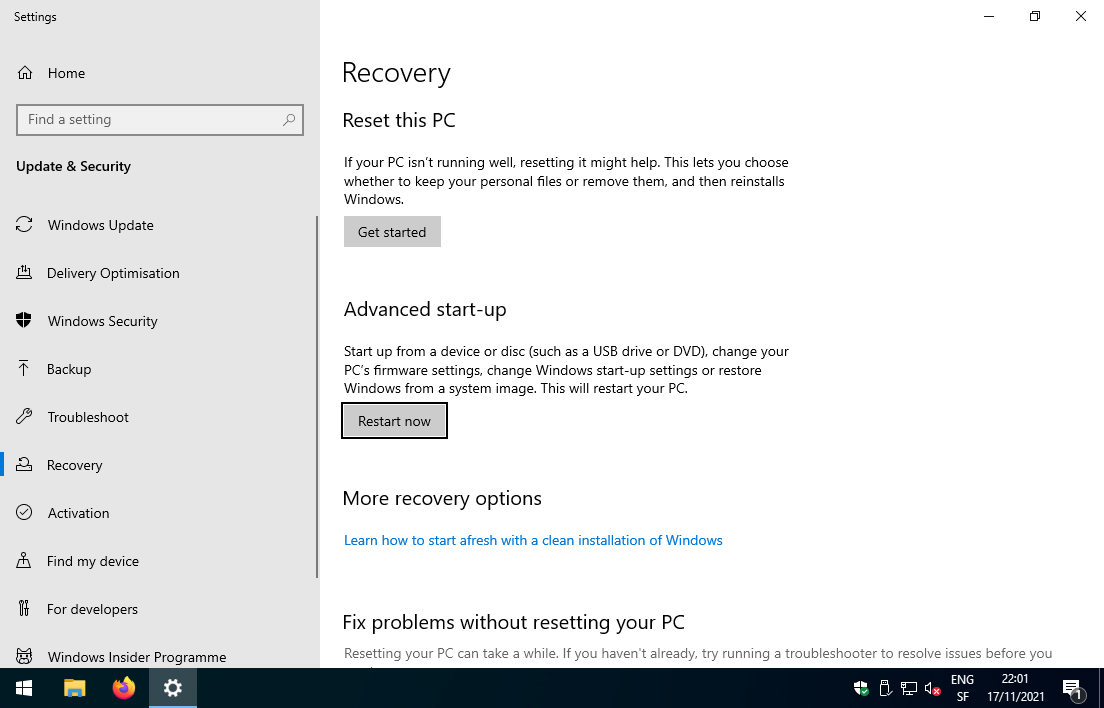Open Find my device settings
This screenshot has height=708, width=1104.
click(x=94, y=561)
